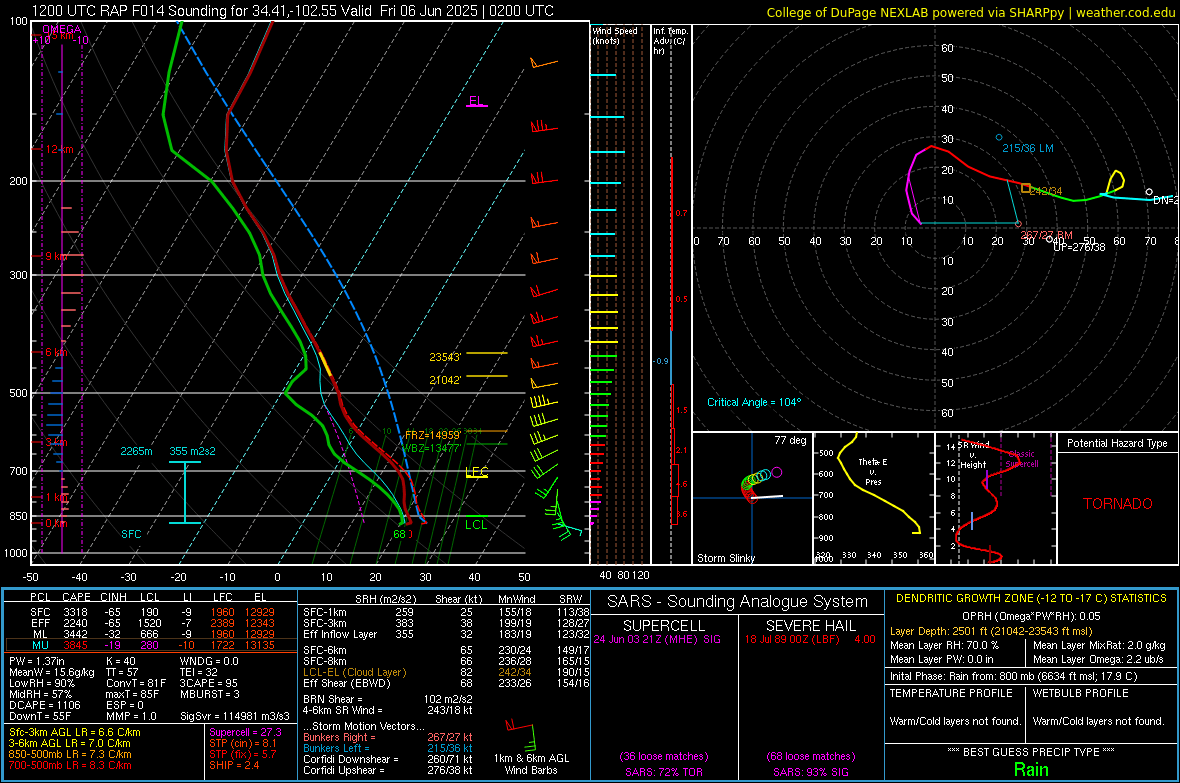Viewport: 1180px width, 783px height.
Task: Click the 23543' height label
Action: point(445,357)
